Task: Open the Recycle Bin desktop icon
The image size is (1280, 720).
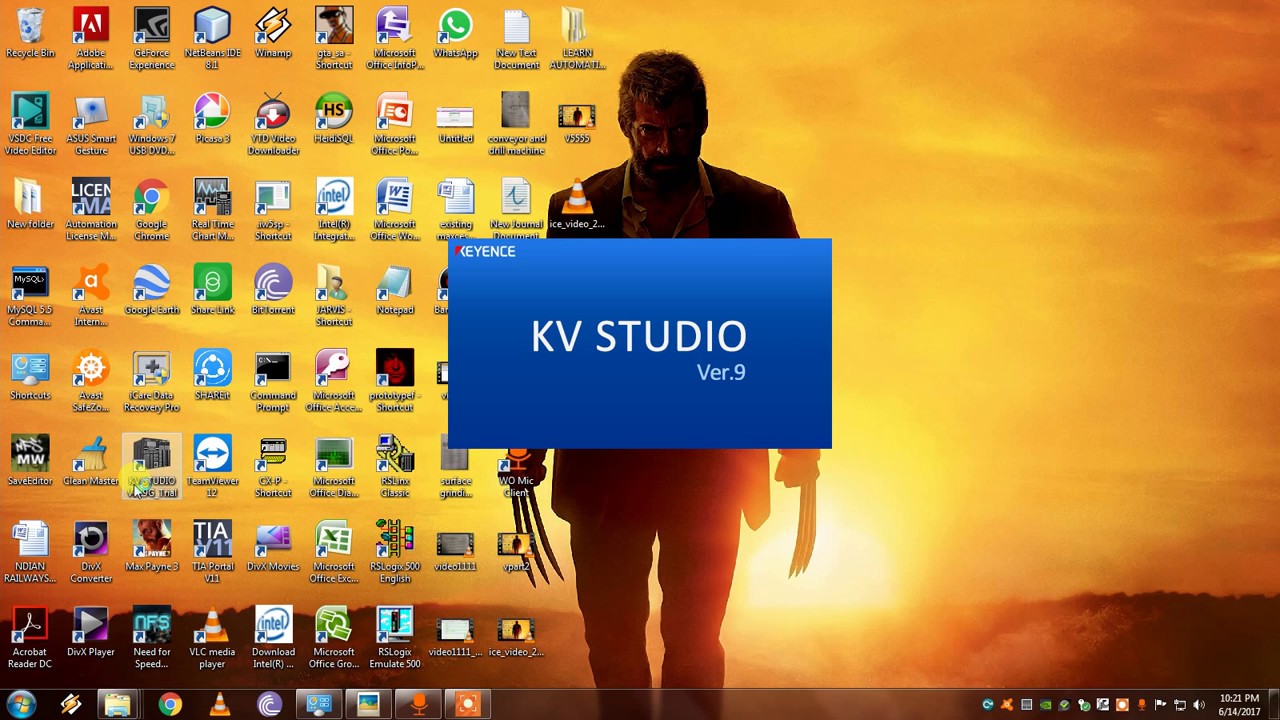Action: click(30, 34)
